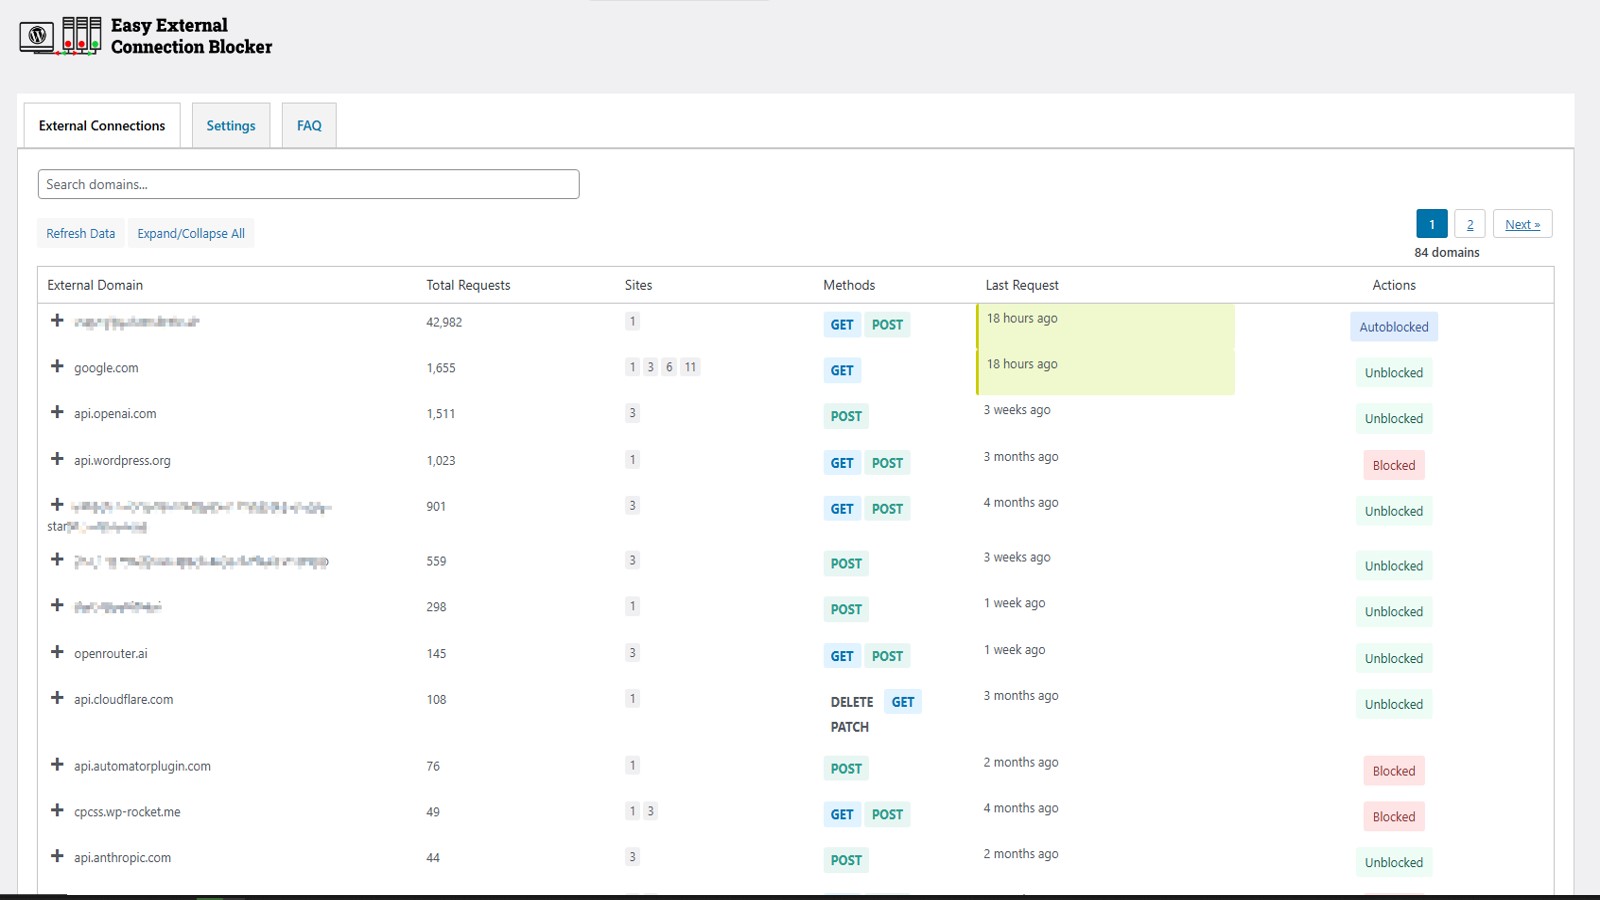Toggle Blocked status for cpcss.wp-rocket.me
The height and width of the screenshot is (900, 1600).
1393,817
